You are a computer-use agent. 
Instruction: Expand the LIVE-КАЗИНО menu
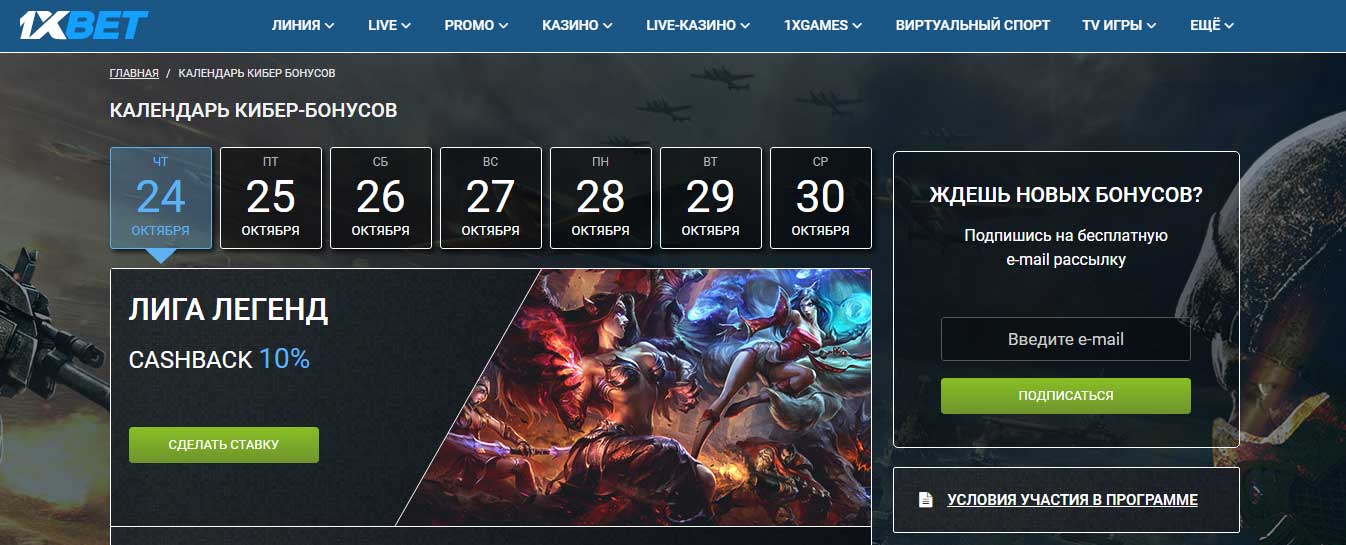698,25
